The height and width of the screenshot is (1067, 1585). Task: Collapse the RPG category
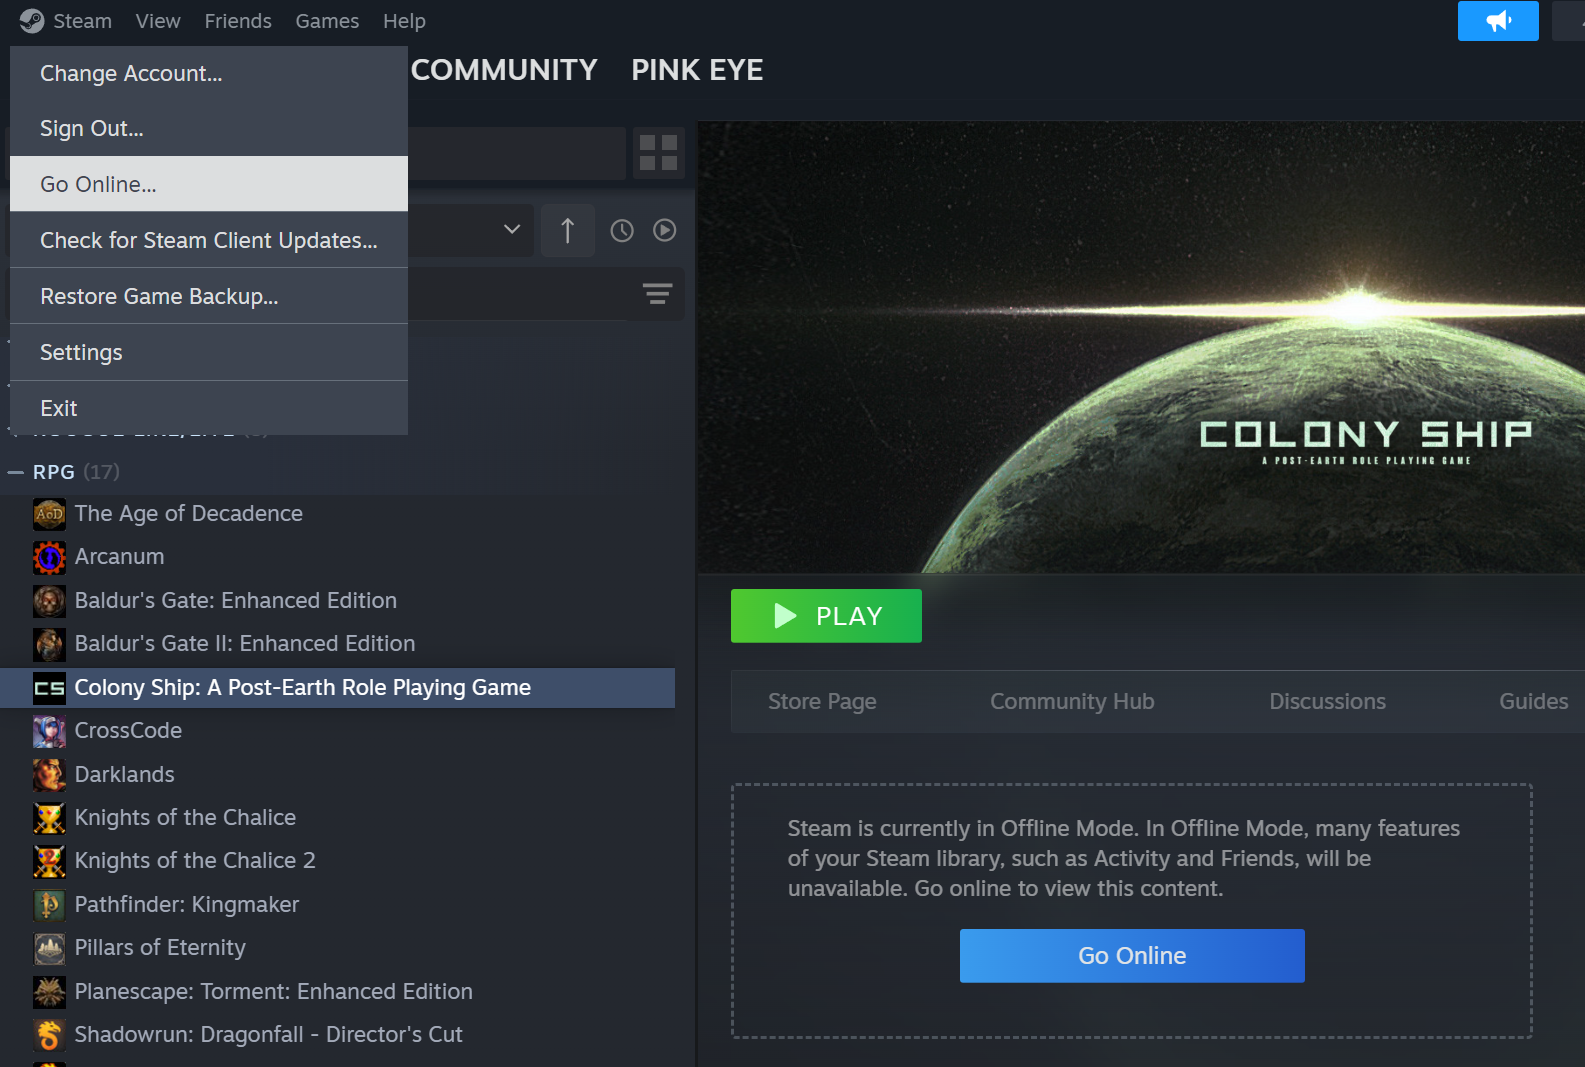[x=15, y=472]
